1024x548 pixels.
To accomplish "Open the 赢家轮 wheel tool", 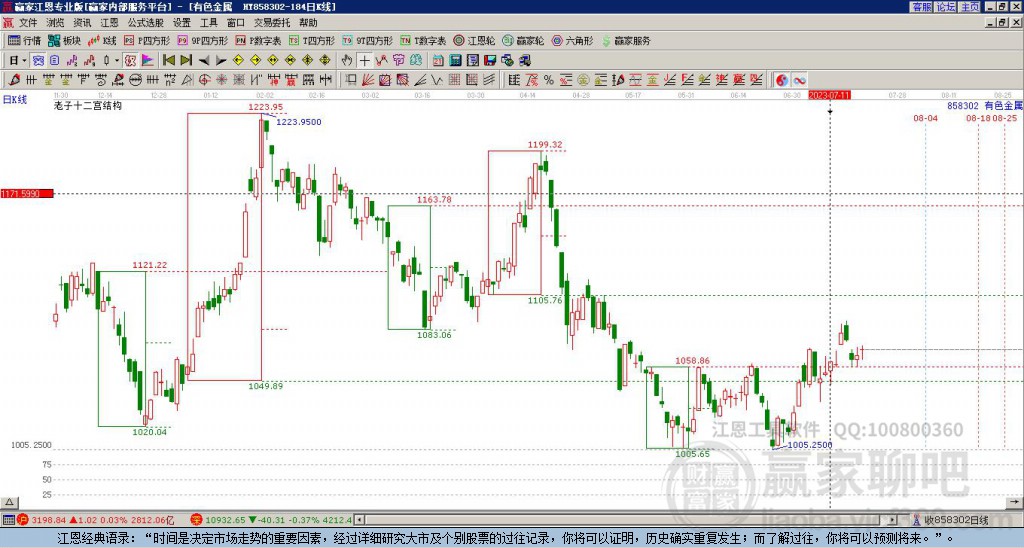I will tap(523, 40).
